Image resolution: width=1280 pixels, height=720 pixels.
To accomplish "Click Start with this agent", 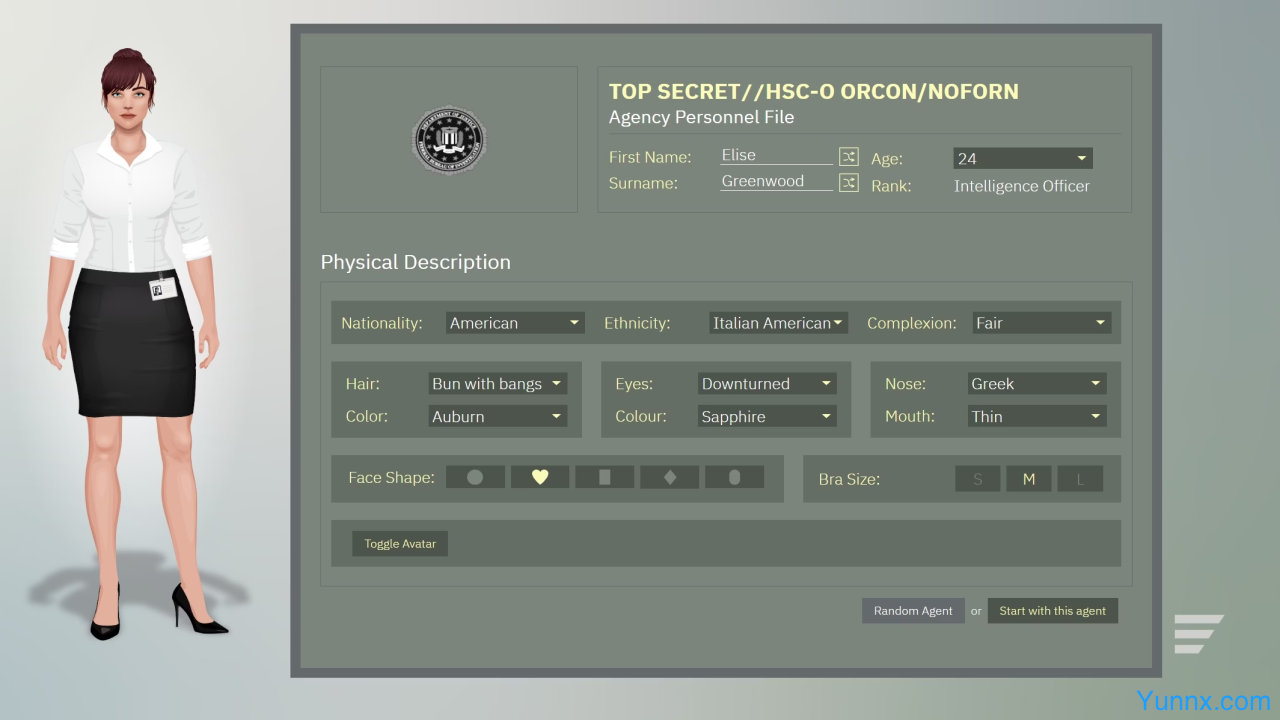I will tap(1052, 611).
